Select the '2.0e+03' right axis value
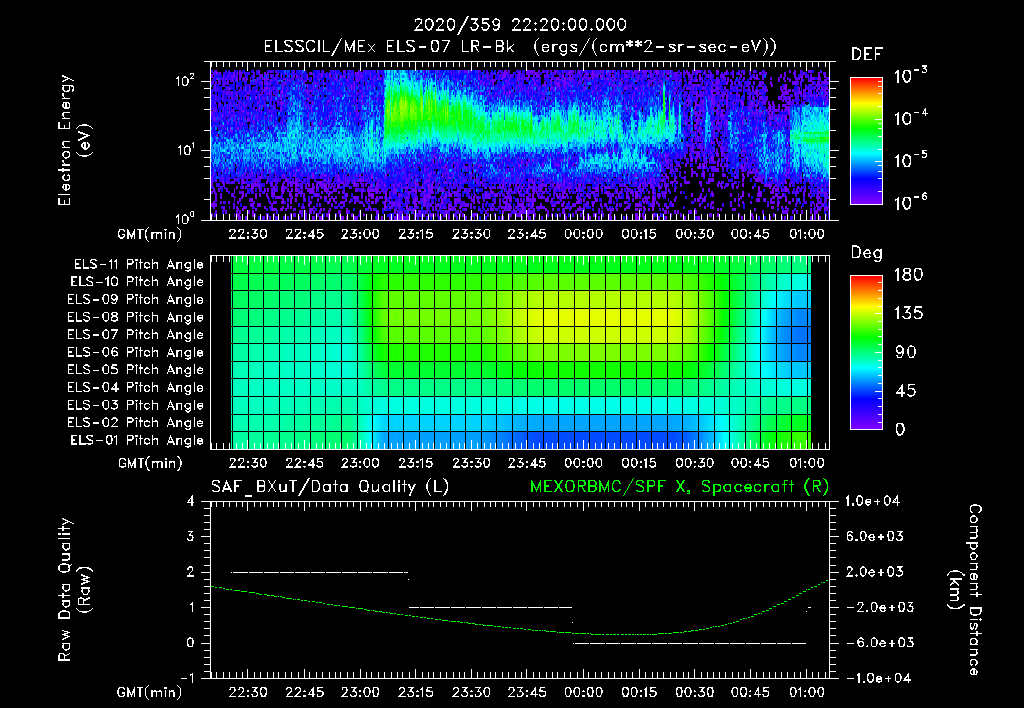This screenshot has height=708, width=1024. (874, 571)
